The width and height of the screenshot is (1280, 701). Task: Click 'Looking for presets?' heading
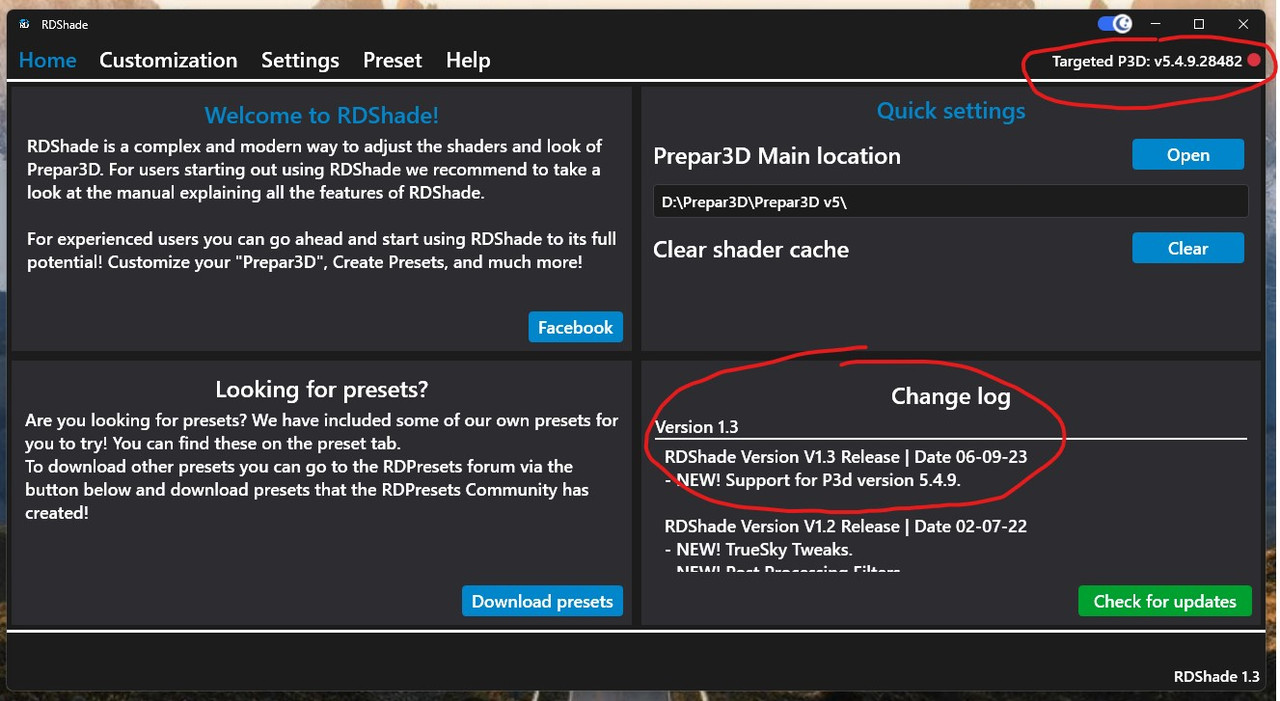[x=322, y=389]
